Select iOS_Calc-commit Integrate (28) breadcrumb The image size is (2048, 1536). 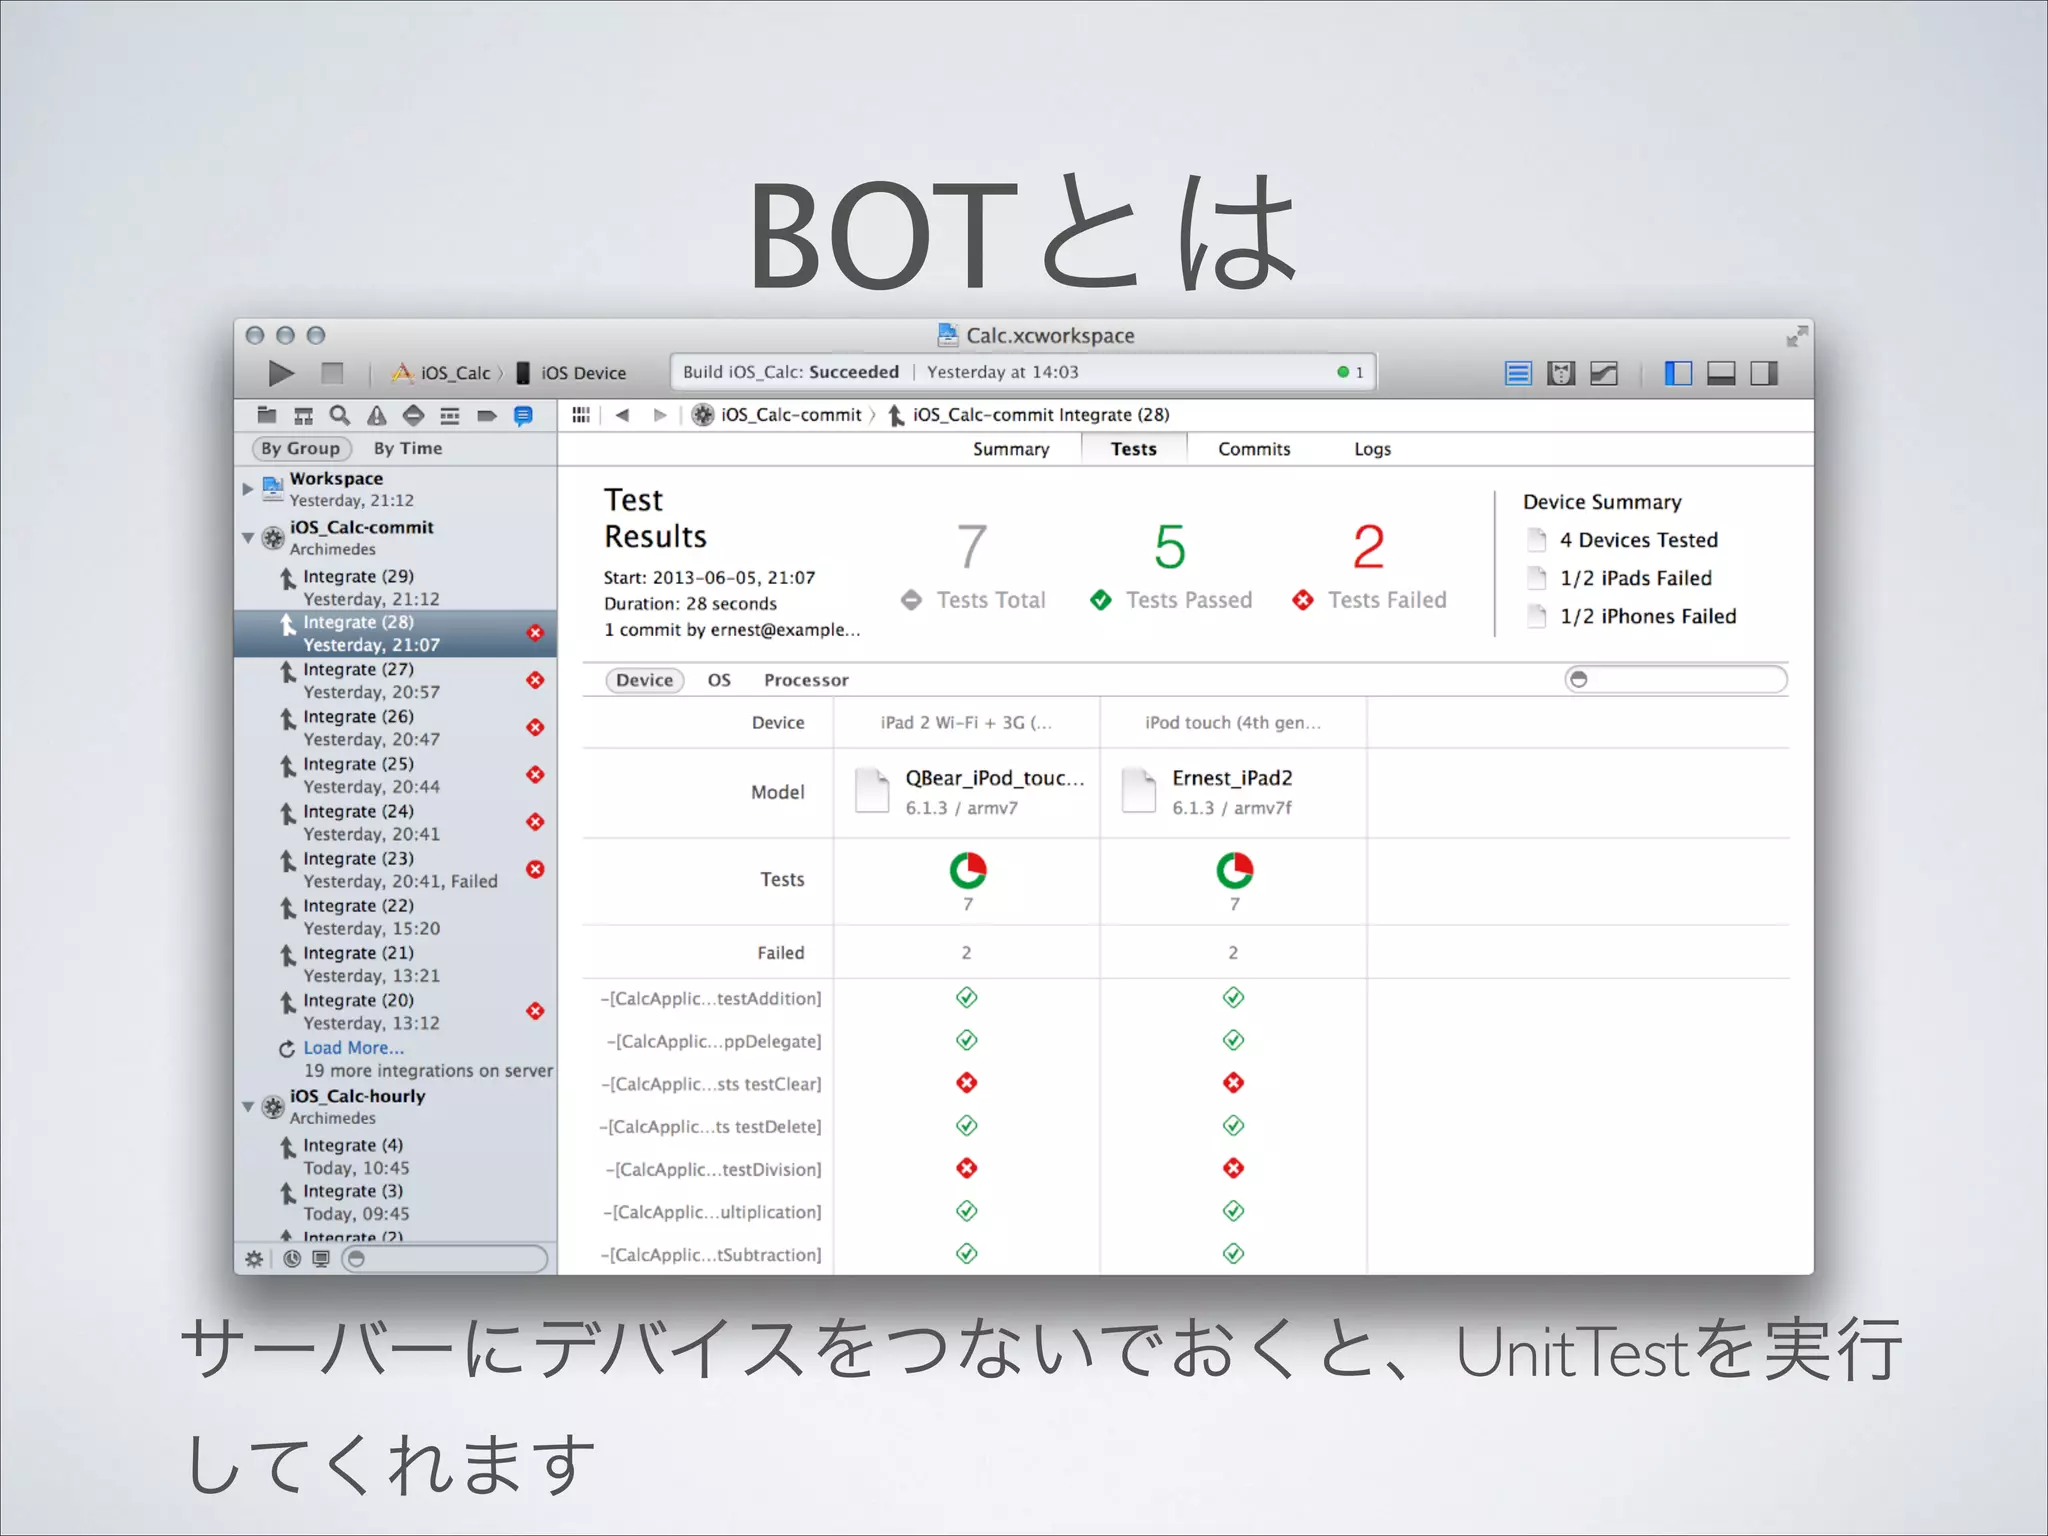pyautogui.click(x=1028, y=415)
